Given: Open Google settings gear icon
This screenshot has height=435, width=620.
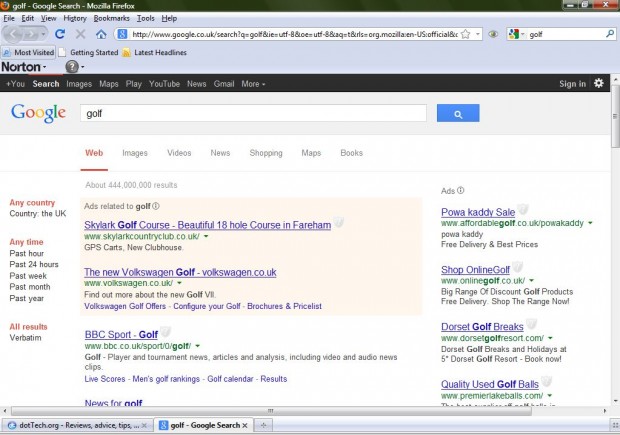Looking at the screenshot, I should (599, 83).
